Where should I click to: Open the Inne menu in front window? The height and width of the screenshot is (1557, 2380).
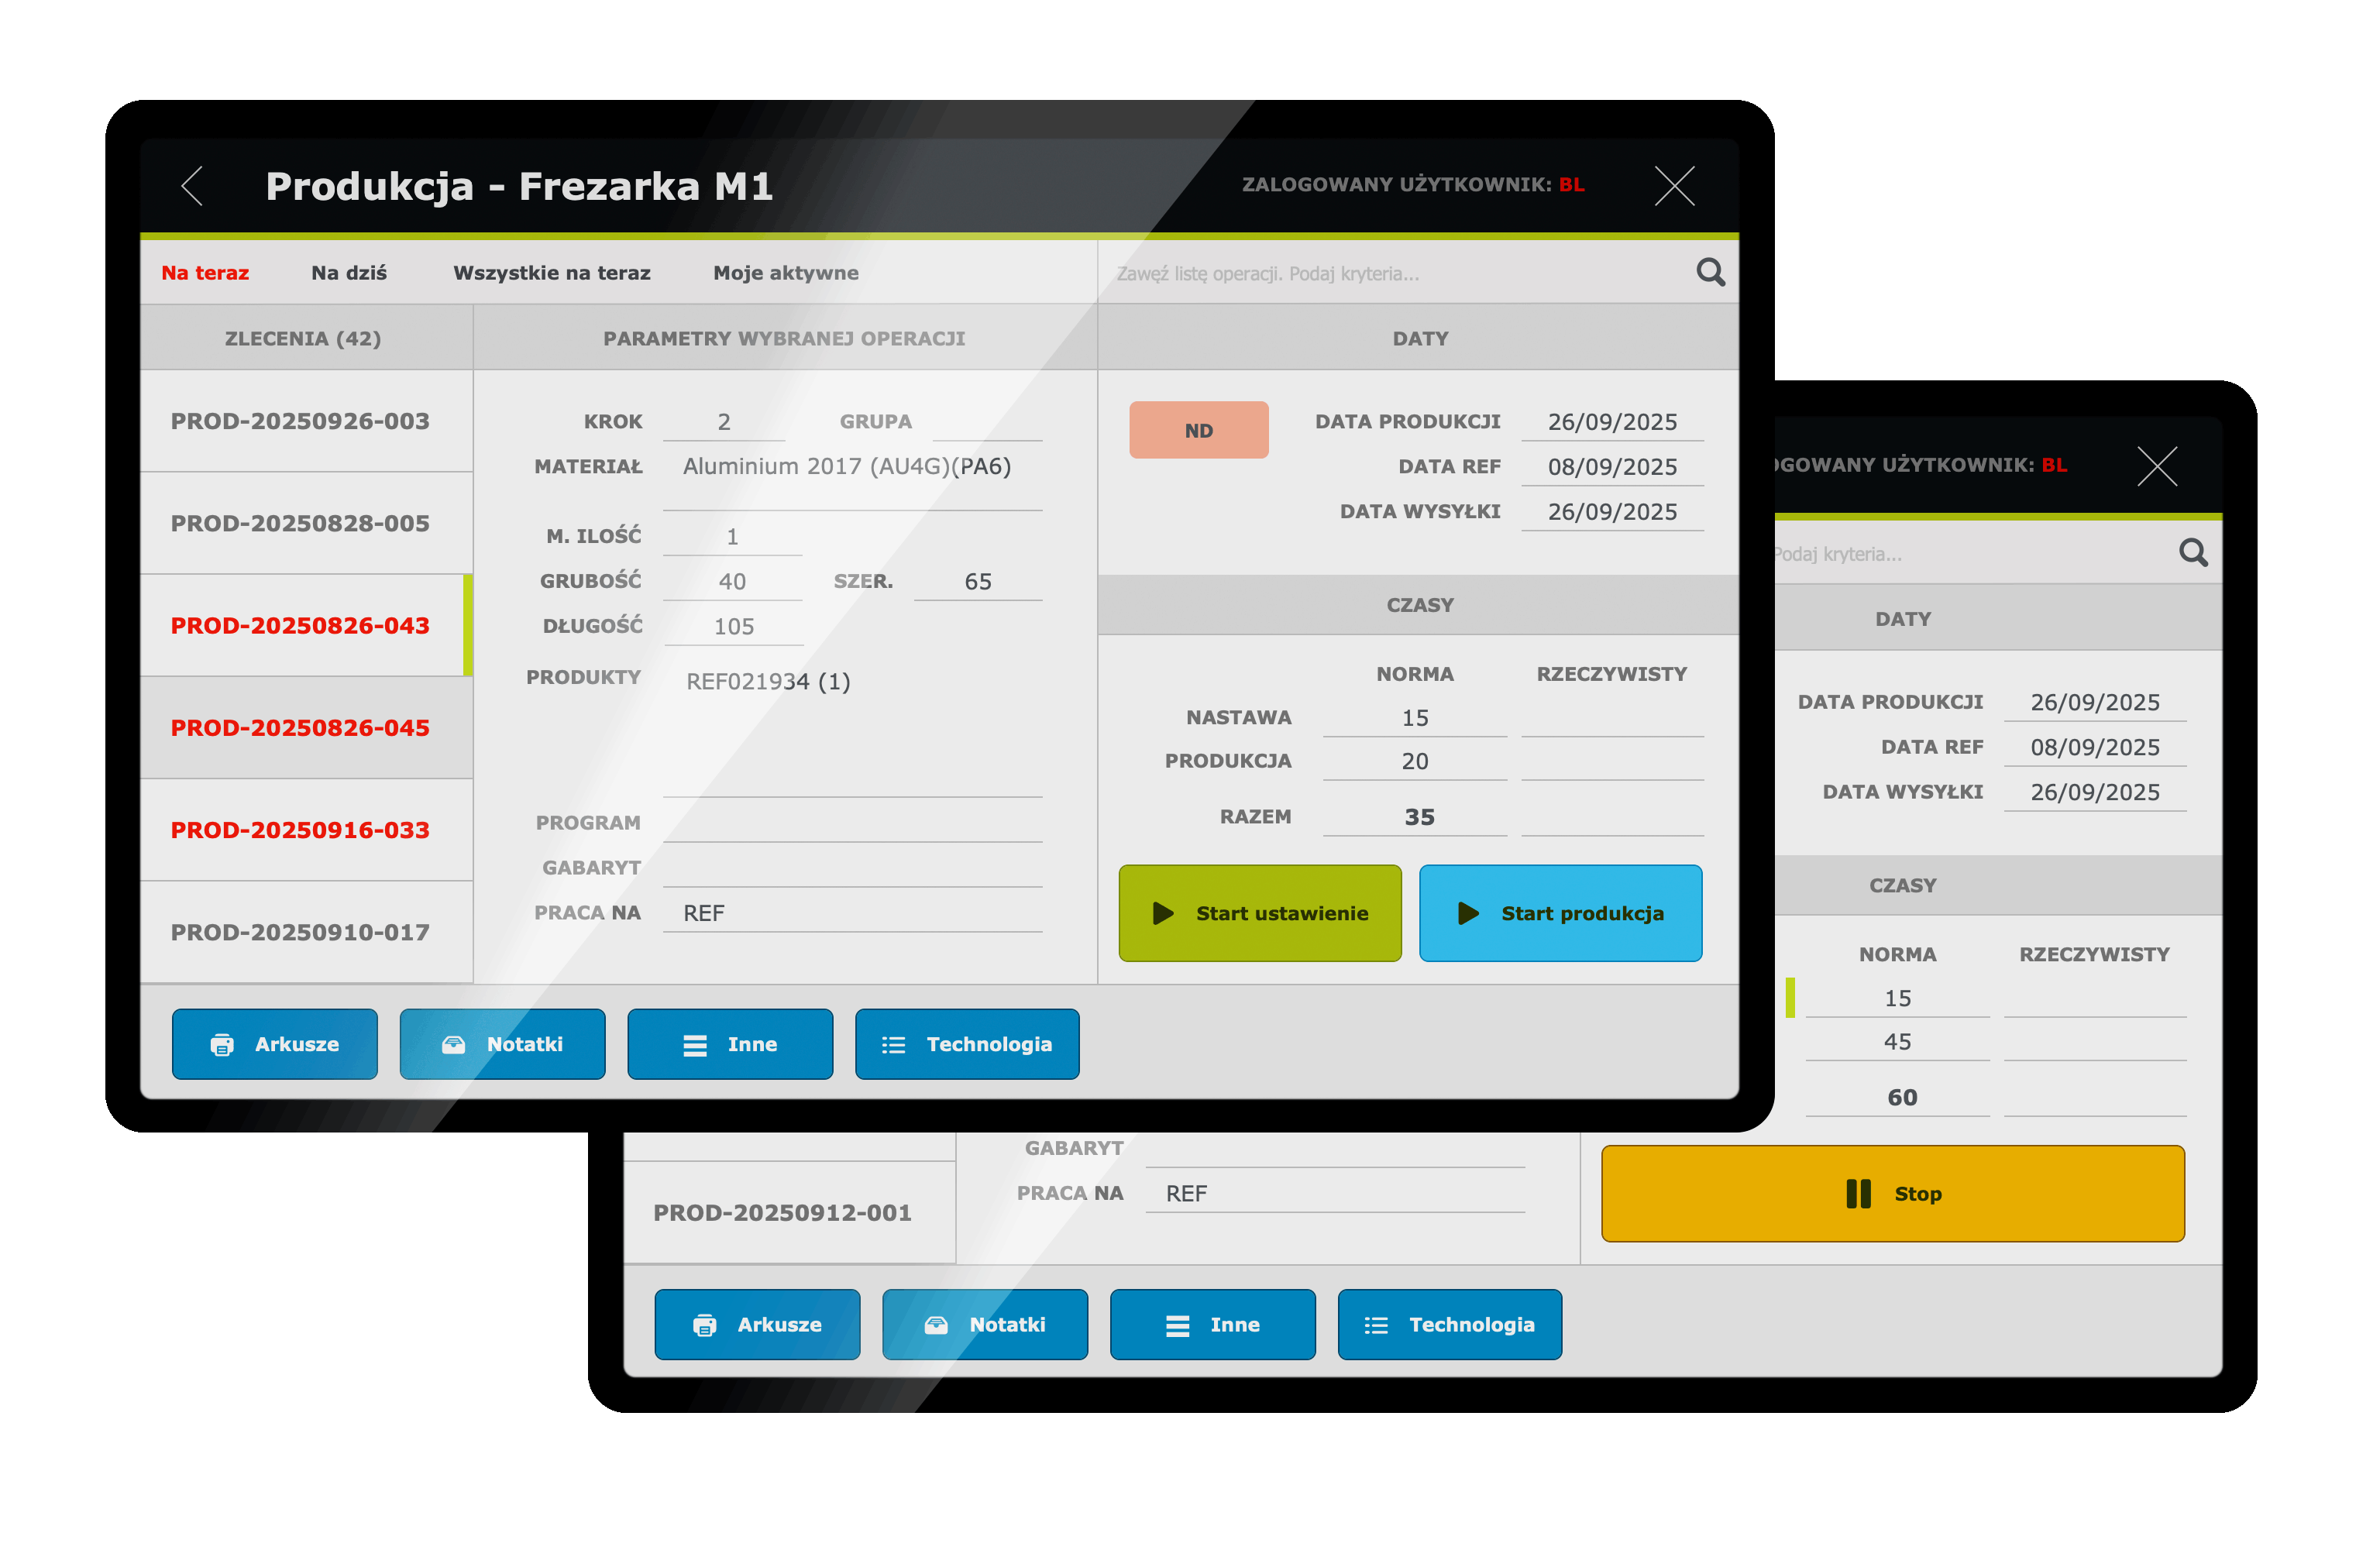click(x=730, y=1044)
